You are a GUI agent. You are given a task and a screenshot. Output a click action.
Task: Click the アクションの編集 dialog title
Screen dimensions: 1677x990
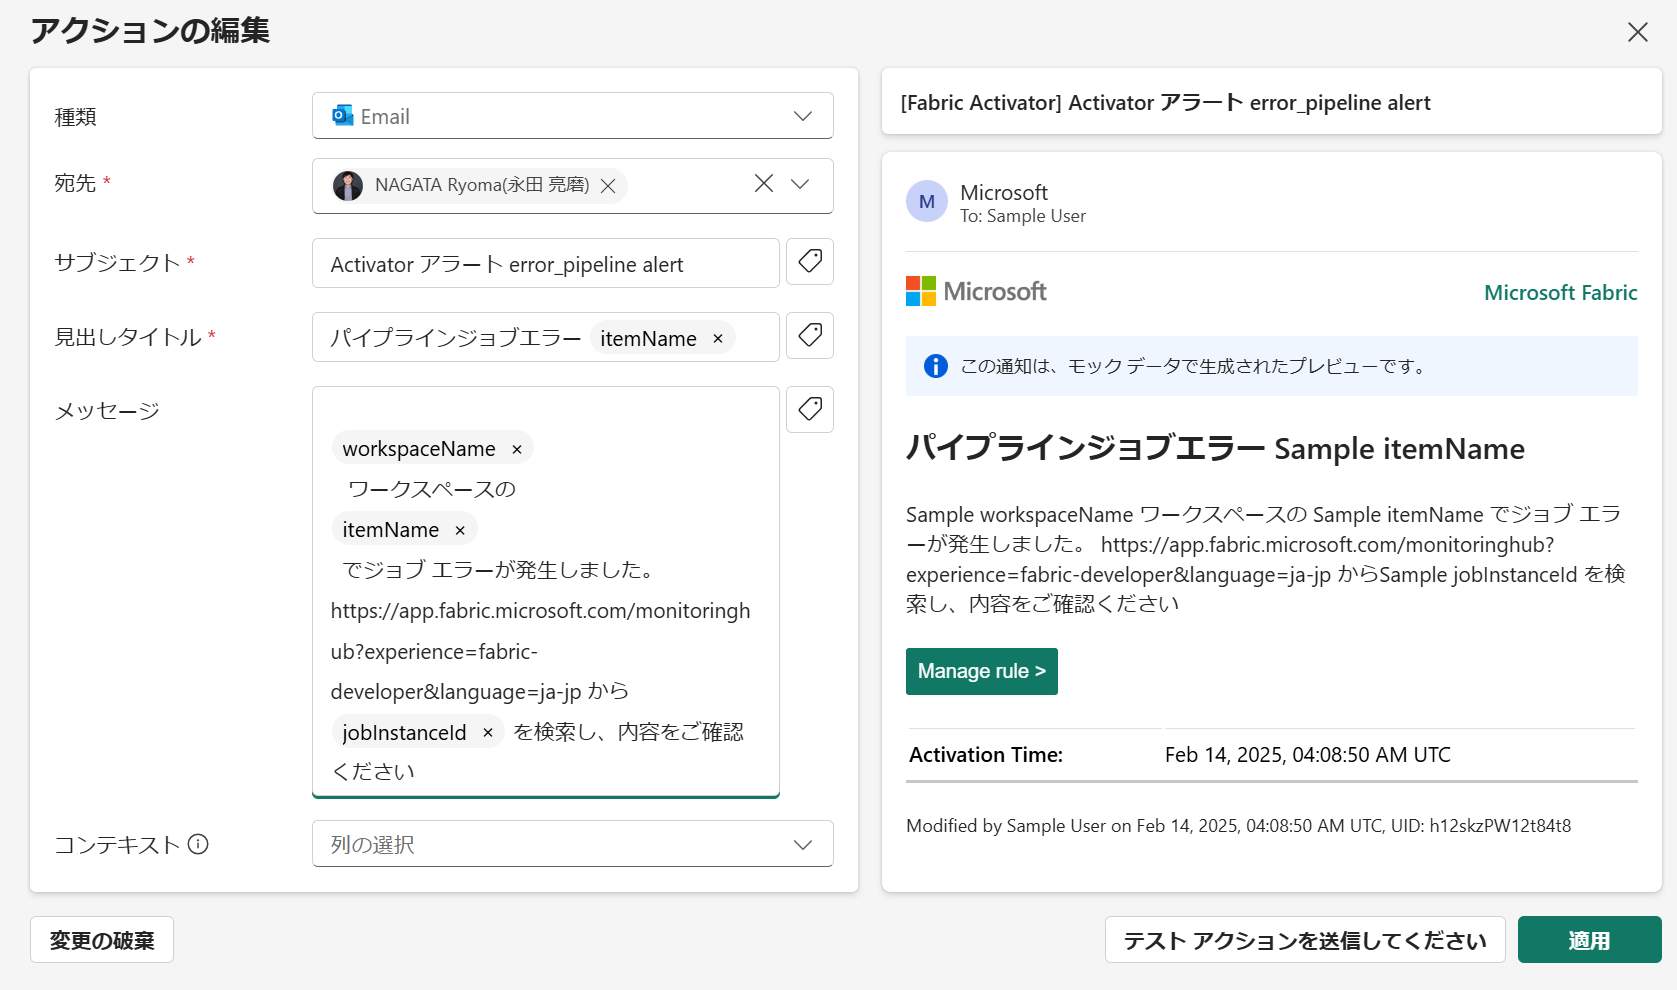(x=150, y=31)
